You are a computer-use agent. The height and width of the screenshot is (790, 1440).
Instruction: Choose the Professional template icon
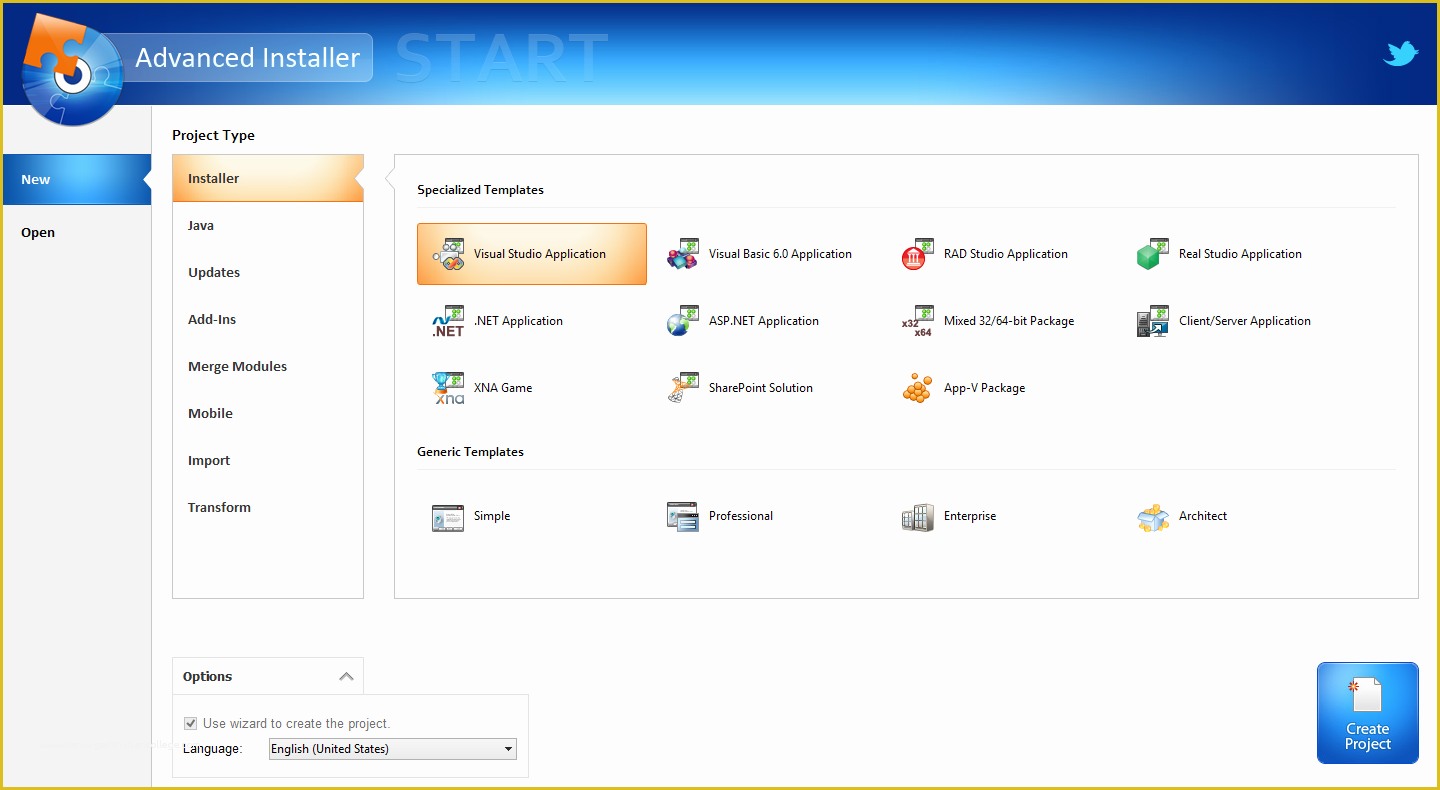tap(683, 517)
